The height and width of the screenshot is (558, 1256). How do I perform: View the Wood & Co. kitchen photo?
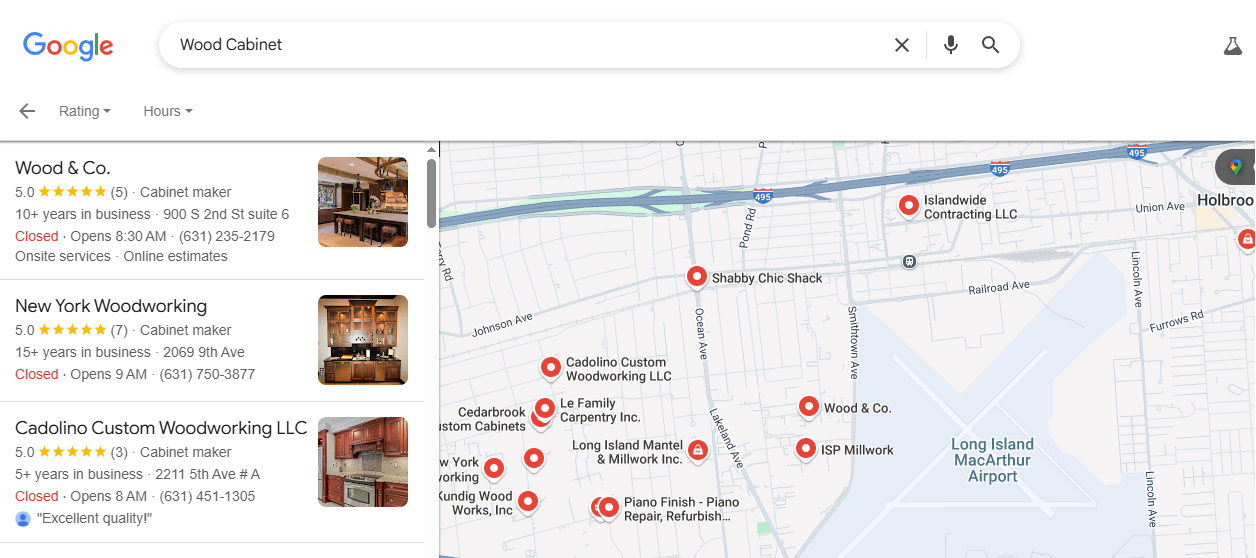[x=363, y=202]
